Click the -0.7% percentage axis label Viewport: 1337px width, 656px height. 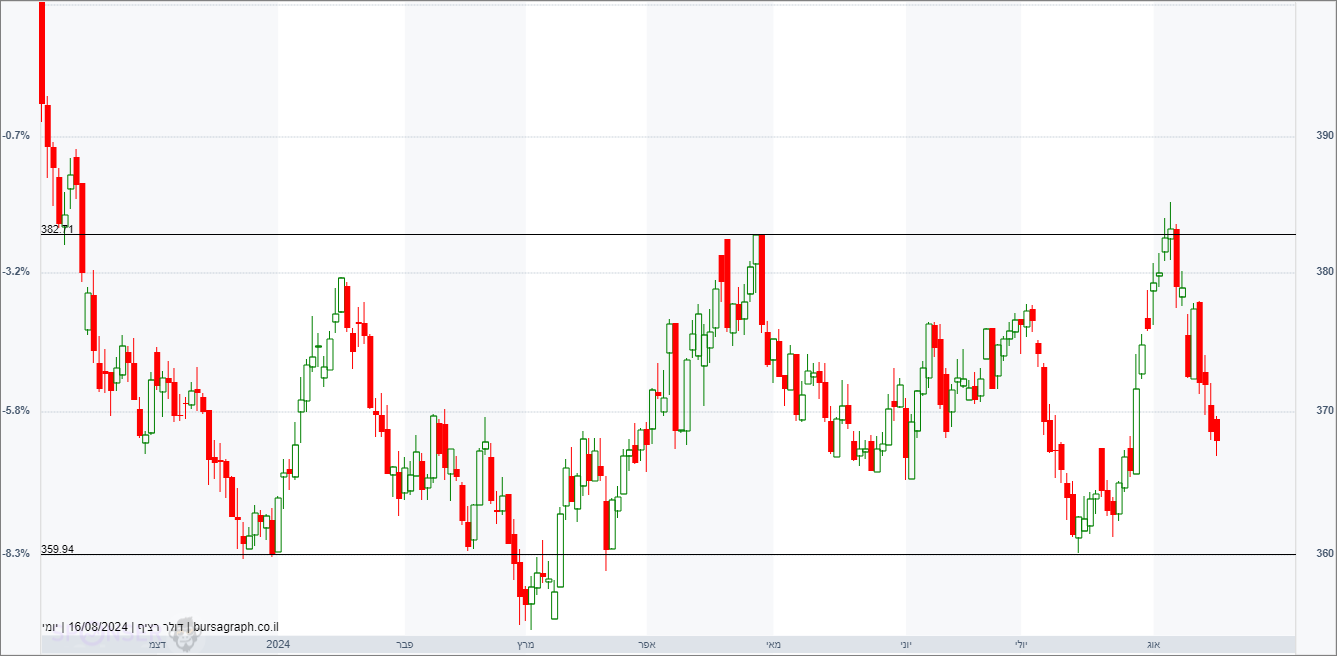coord(16,135)
